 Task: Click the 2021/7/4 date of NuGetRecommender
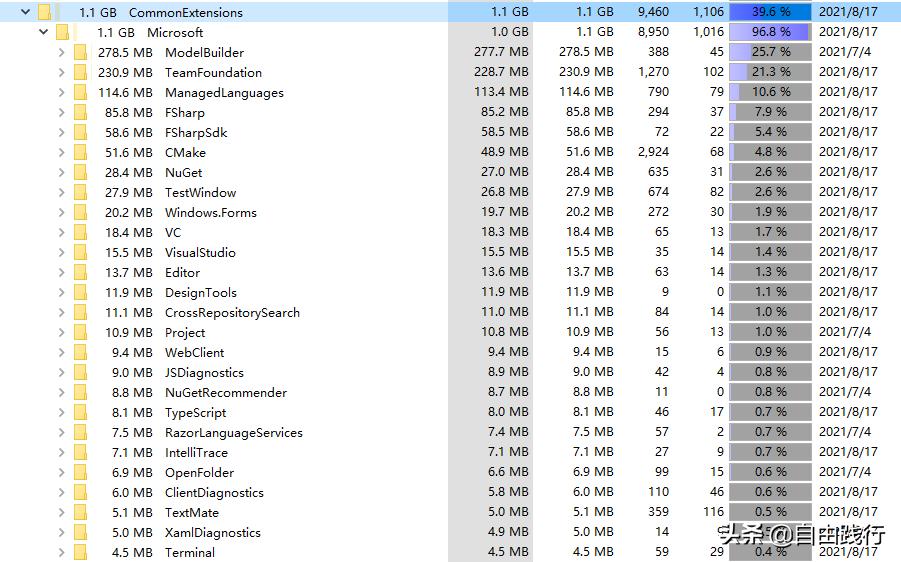pos(845,391)
